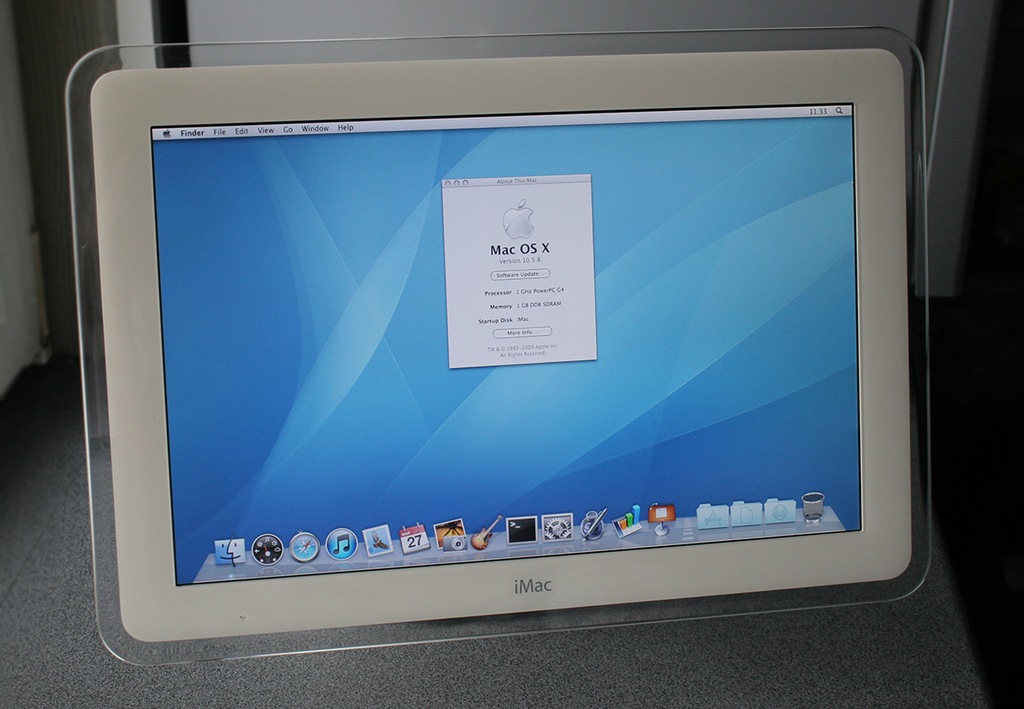Launch Pages ink-pen icon in Dock
1024x709 pixels.
pos(593,524)
